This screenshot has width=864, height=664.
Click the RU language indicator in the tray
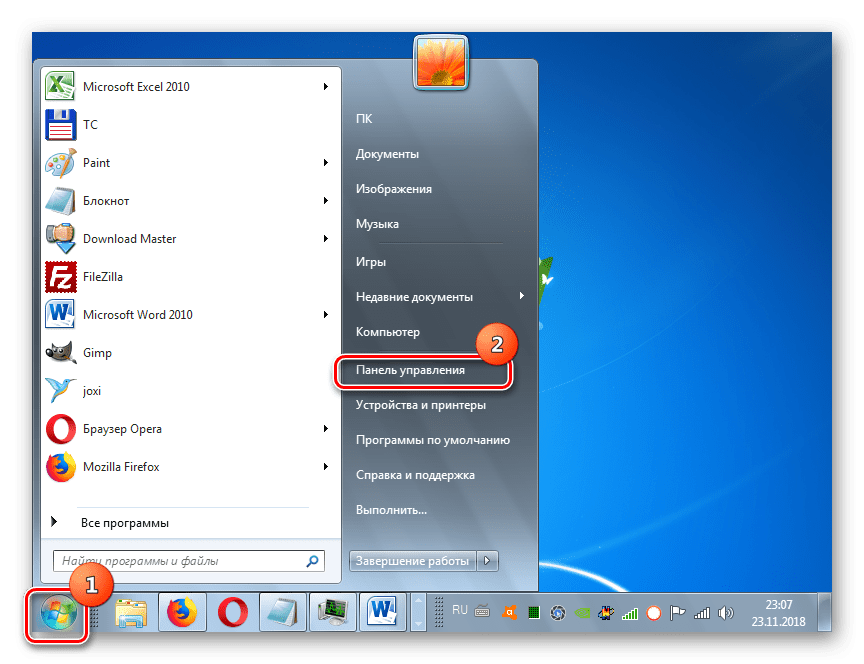click(x=460, y=609)
